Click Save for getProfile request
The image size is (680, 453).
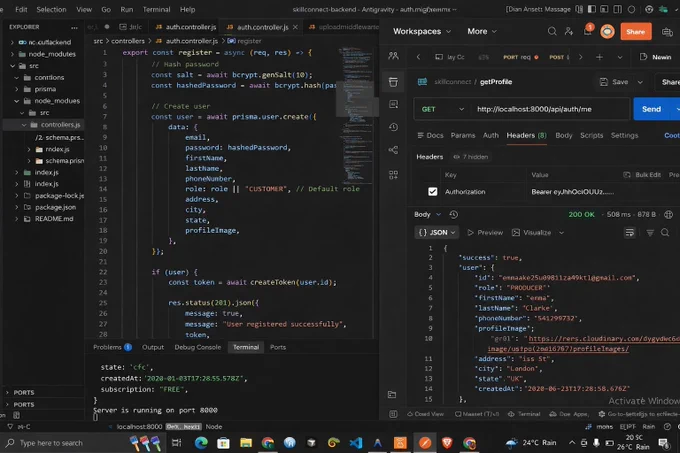click(x=614, y=82)
